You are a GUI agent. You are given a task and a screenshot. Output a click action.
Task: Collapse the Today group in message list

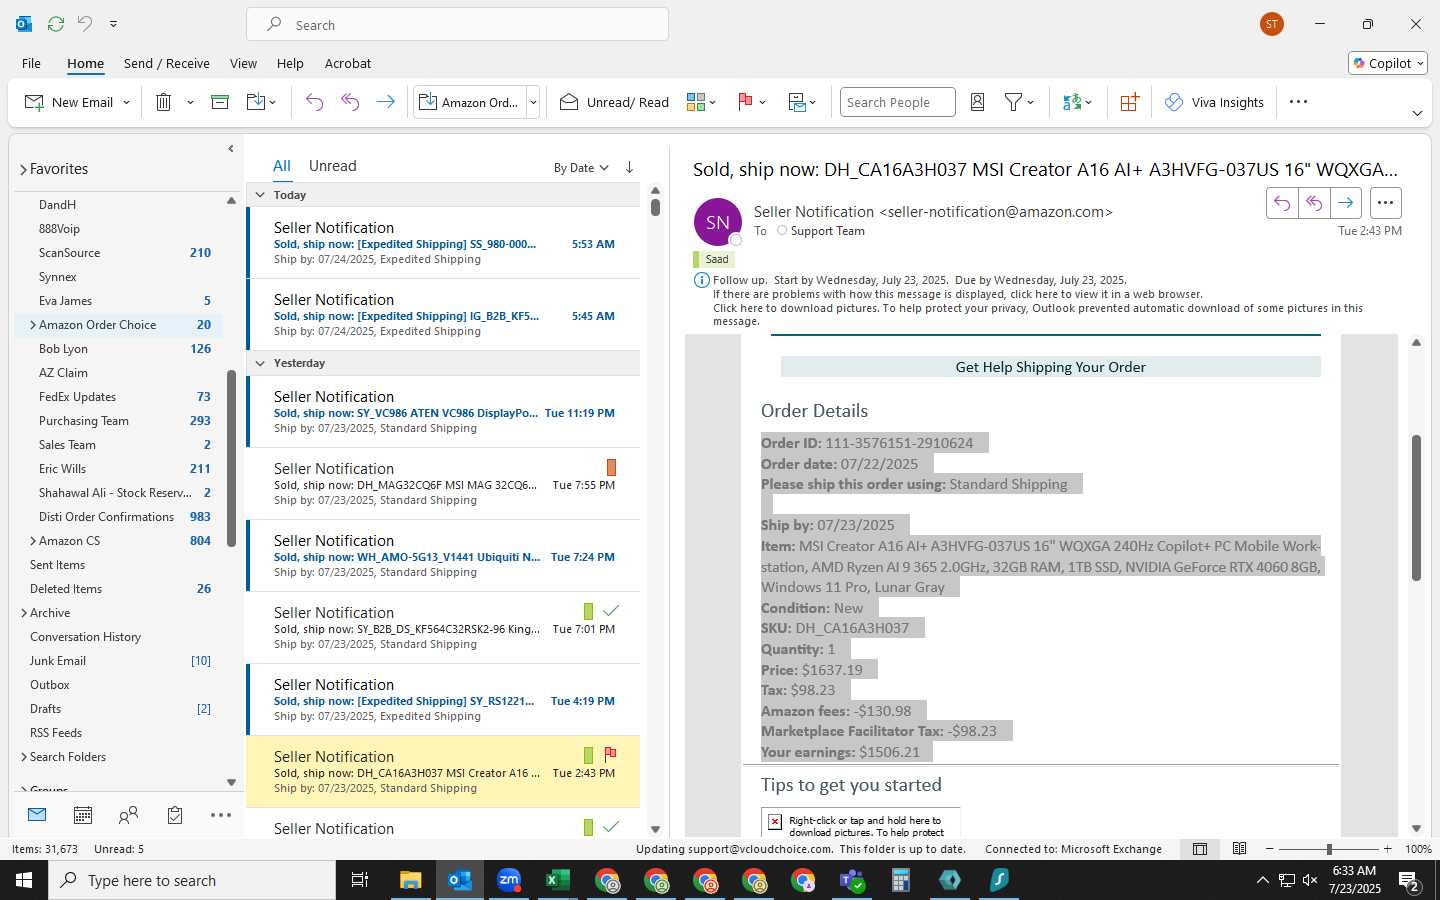pyautogui.click(x=260, y=195)
